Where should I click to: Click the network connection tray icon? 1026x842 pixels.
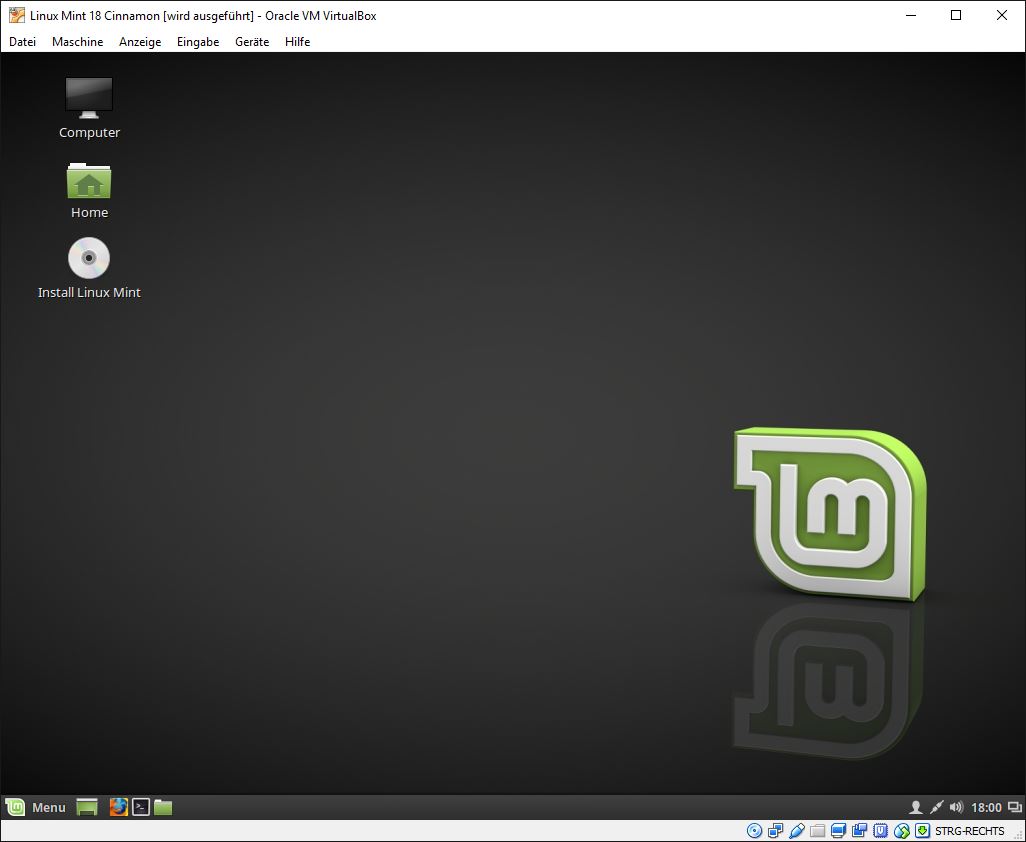tap(936, 807)
